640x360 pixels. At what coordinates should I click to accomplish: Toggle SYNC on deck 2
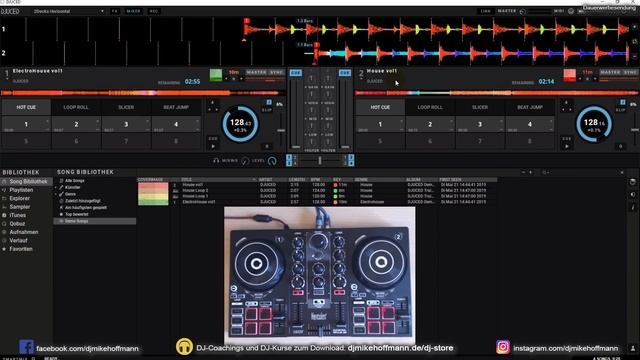tap(630, 72)
